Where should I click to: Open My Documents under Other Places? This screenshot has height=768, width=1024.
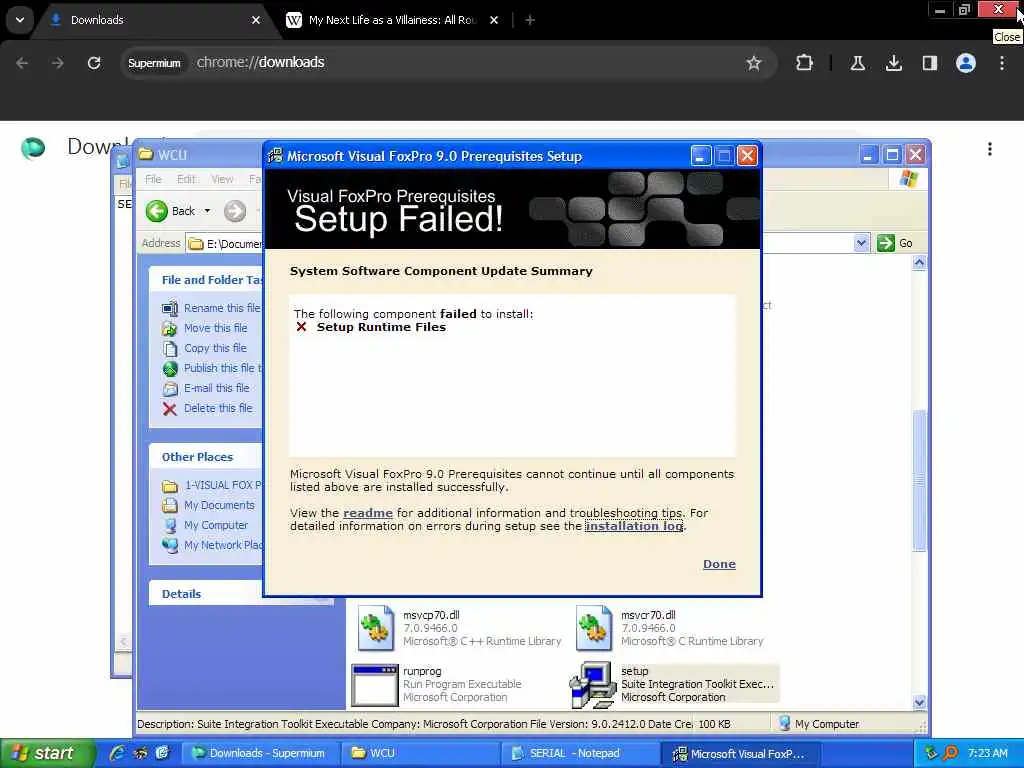[219, 505]
